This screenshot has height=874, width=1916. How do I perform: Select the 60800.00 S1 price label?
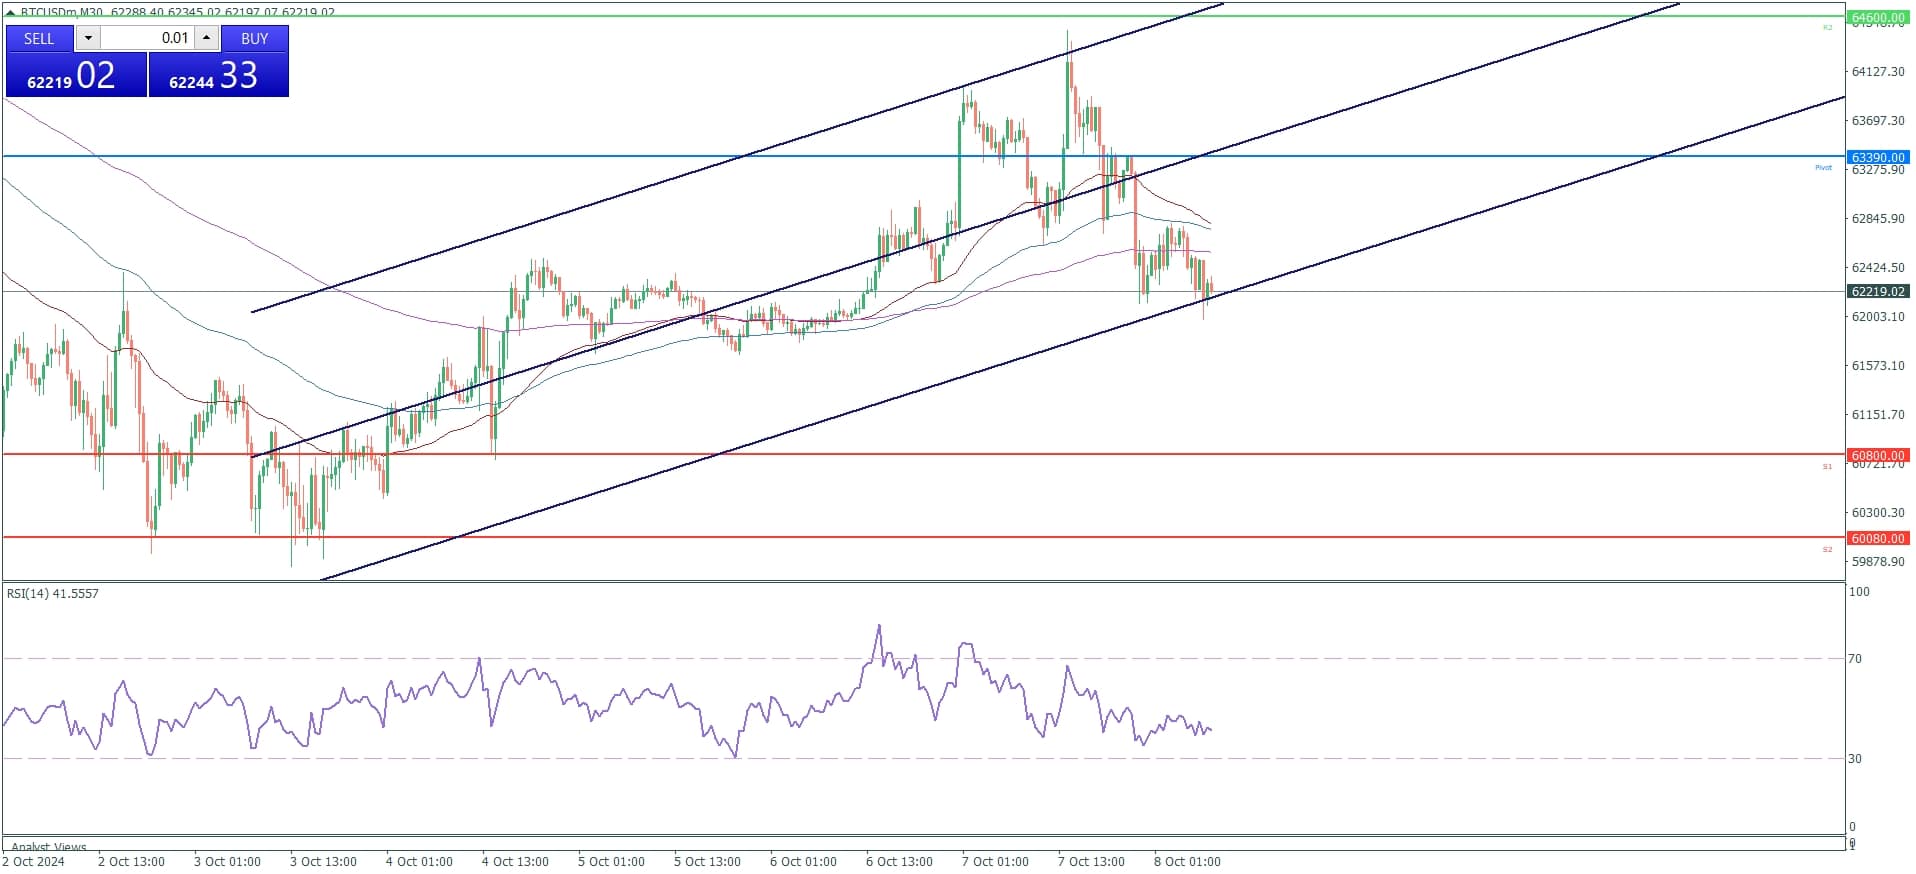click(x=1877, y=455)
